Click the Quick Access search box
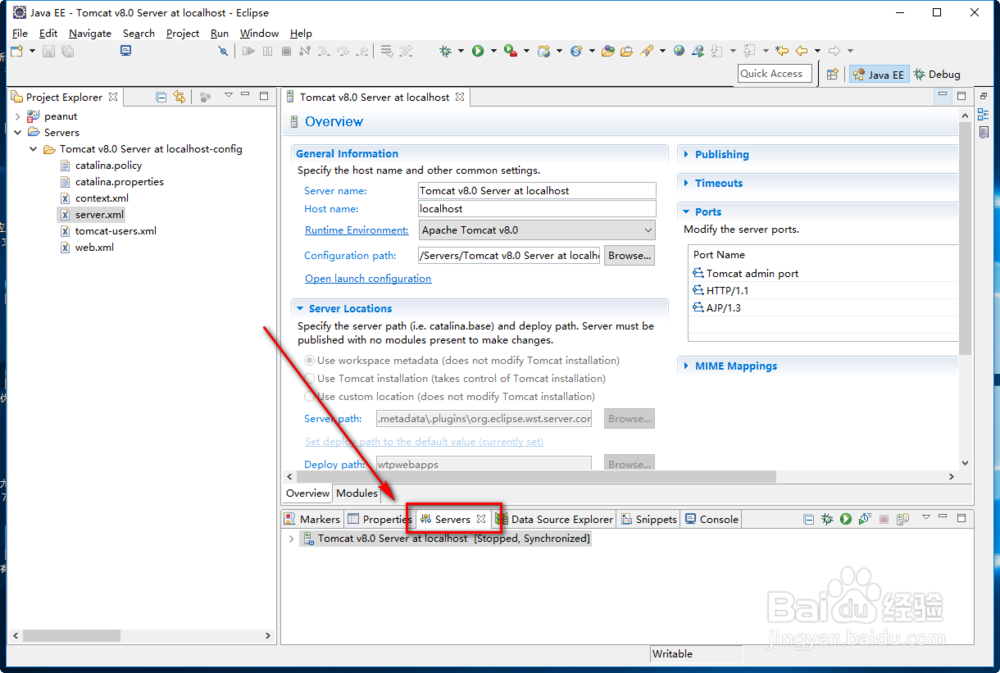 (775, 73)
